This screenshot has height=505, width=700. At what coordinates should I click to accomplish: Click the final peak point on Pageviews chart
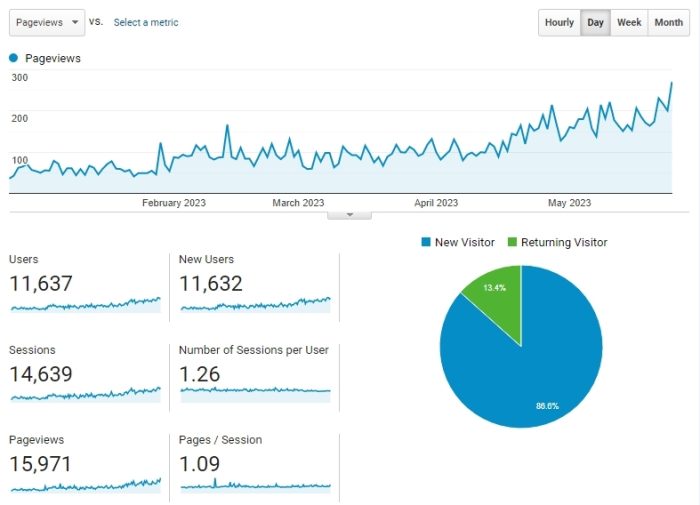point(671,83)
